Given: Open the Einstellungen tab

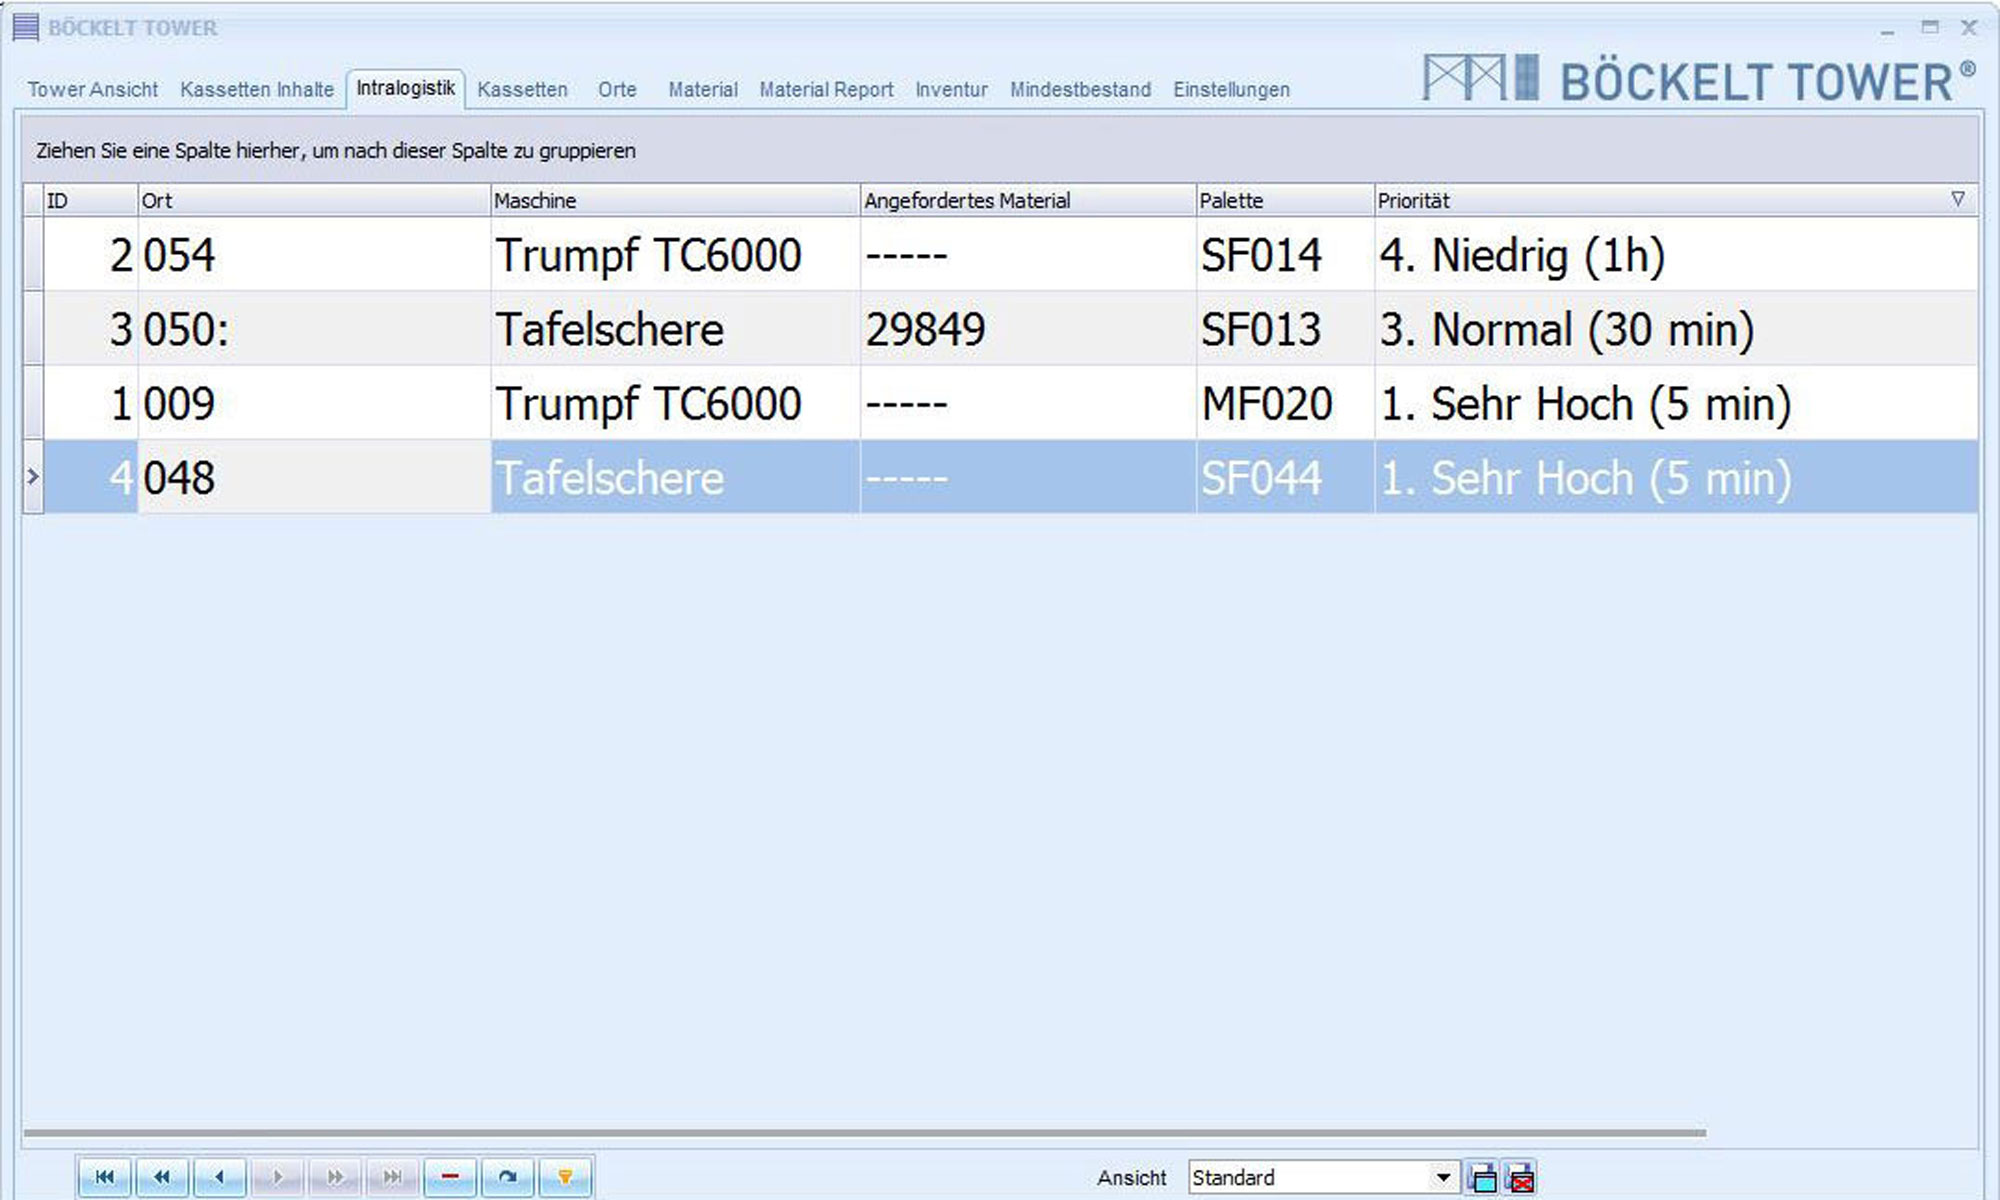Looking at the screenshot, I should coord(1231,89).
